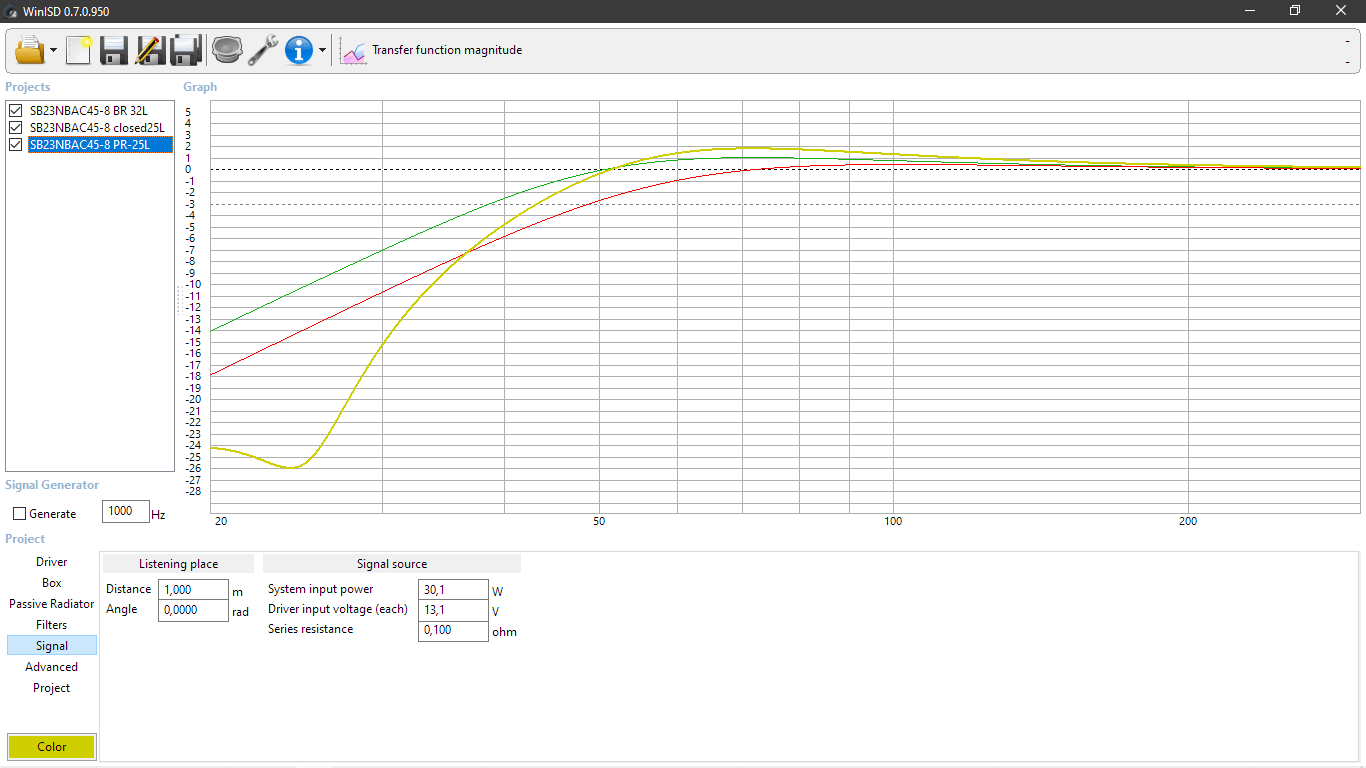Click the Signal Generator label
Screen dimensions: 1366x768
point(52,485)
